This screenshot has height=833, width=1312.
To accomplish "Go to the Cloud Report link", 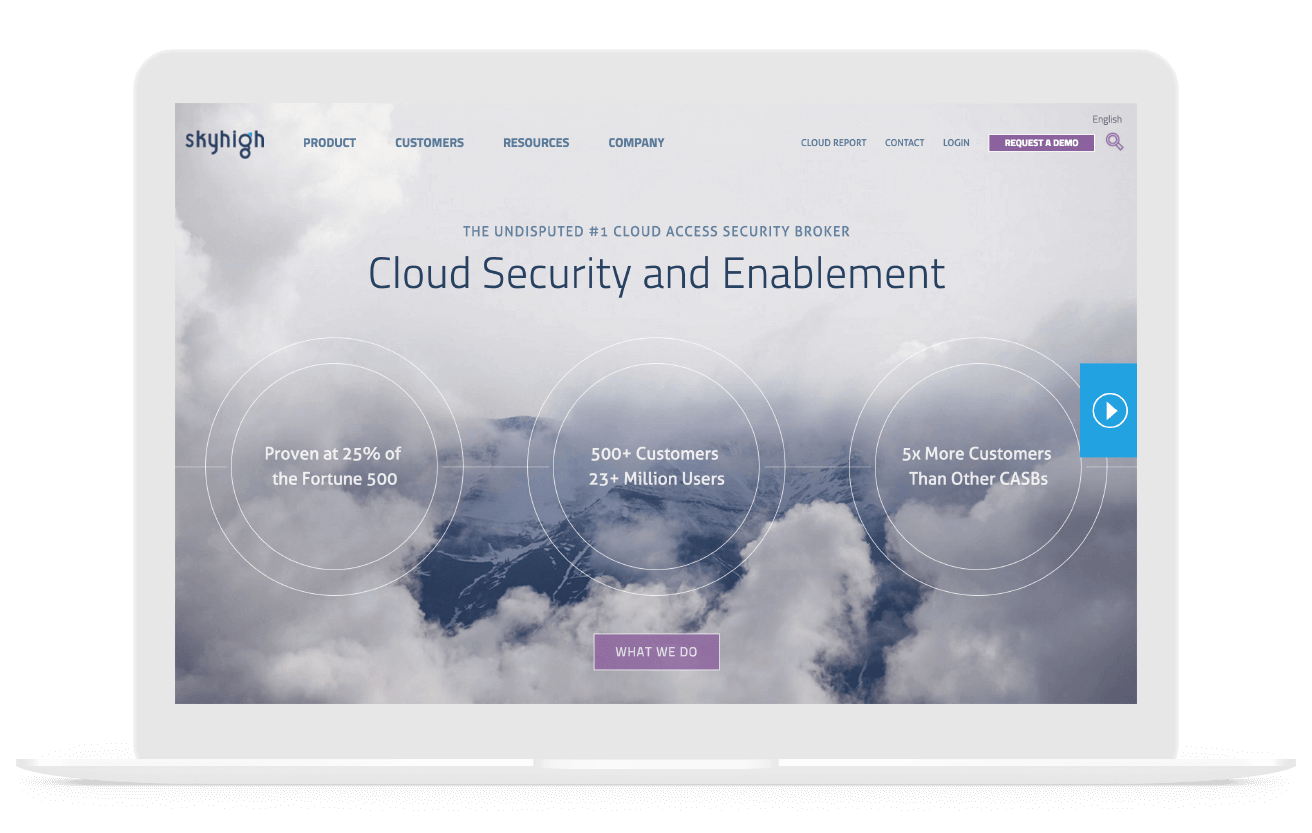I will pos(834,143).
